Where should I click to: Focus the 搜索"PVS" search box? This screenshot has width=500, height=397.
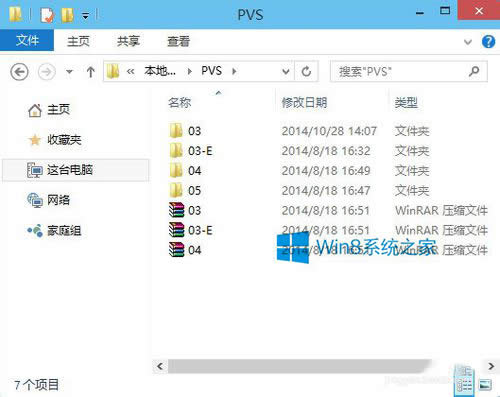pyautogui.click(x=409, y=71)
